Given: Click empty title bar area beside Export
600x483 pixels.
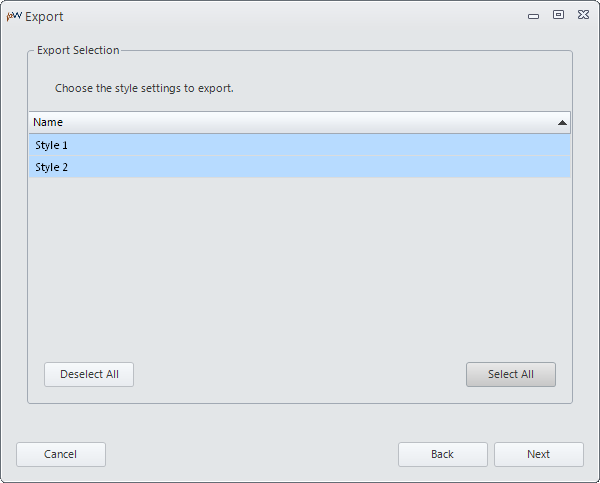Looking at the screenshot, I should pyautogui.click(x=291, y=16).
